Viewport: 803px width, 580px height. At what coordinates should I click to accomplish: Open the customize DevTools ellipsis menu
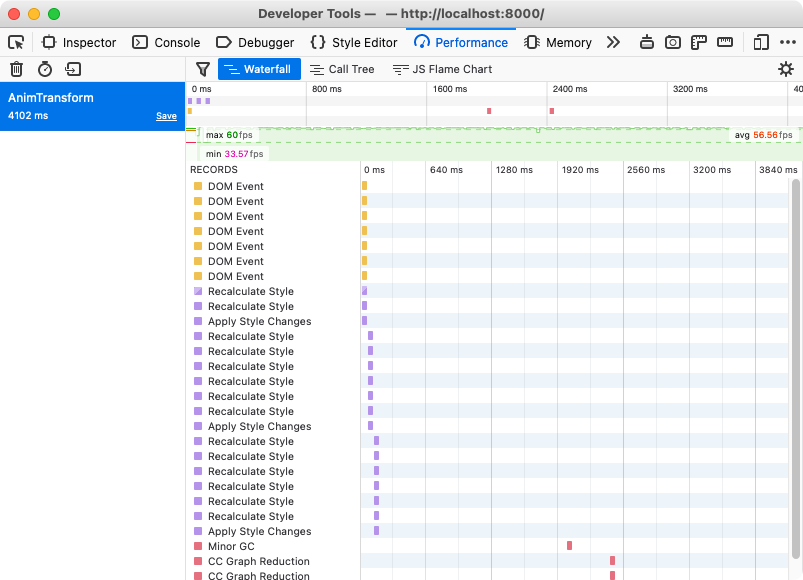[788, 43]
